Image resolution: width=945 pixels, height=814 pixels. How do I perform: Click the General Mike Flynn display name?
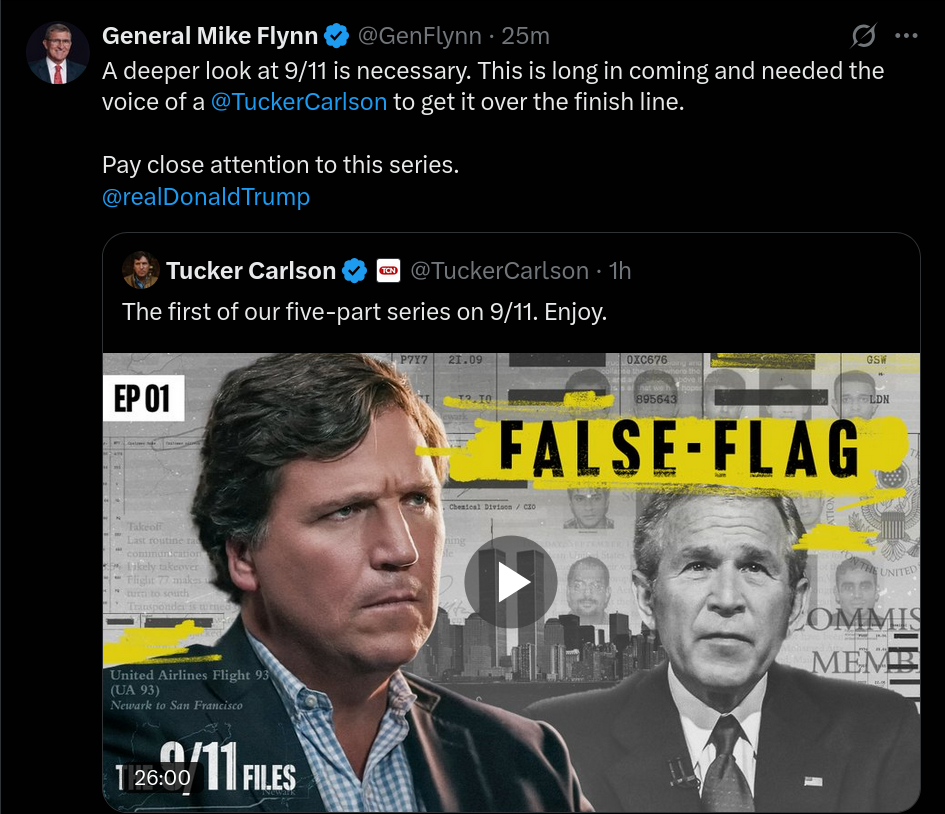click(210, 37)
